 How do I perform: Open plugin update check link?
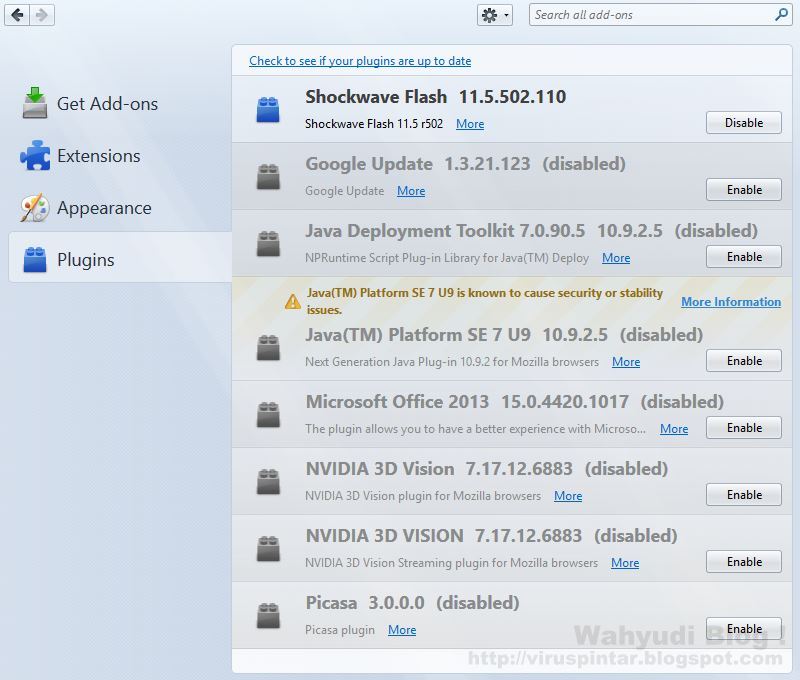coord(360,61)
